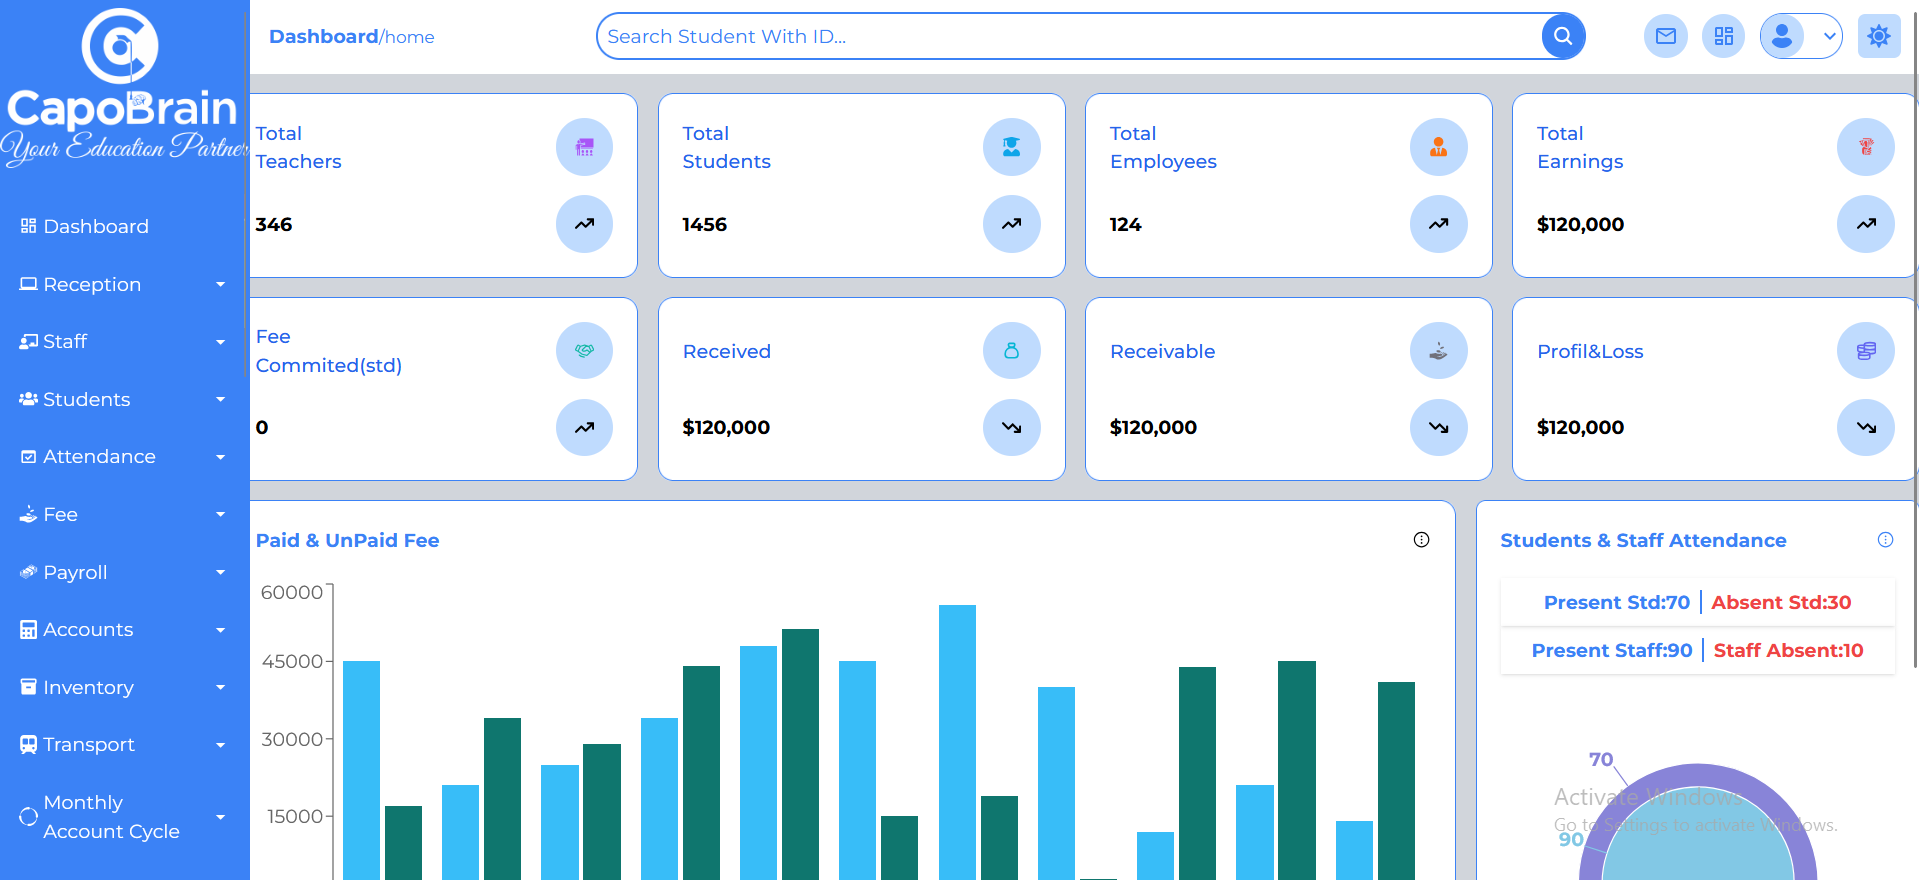Click the Total Earnings $120,000 value

(x=1580, y=225)
